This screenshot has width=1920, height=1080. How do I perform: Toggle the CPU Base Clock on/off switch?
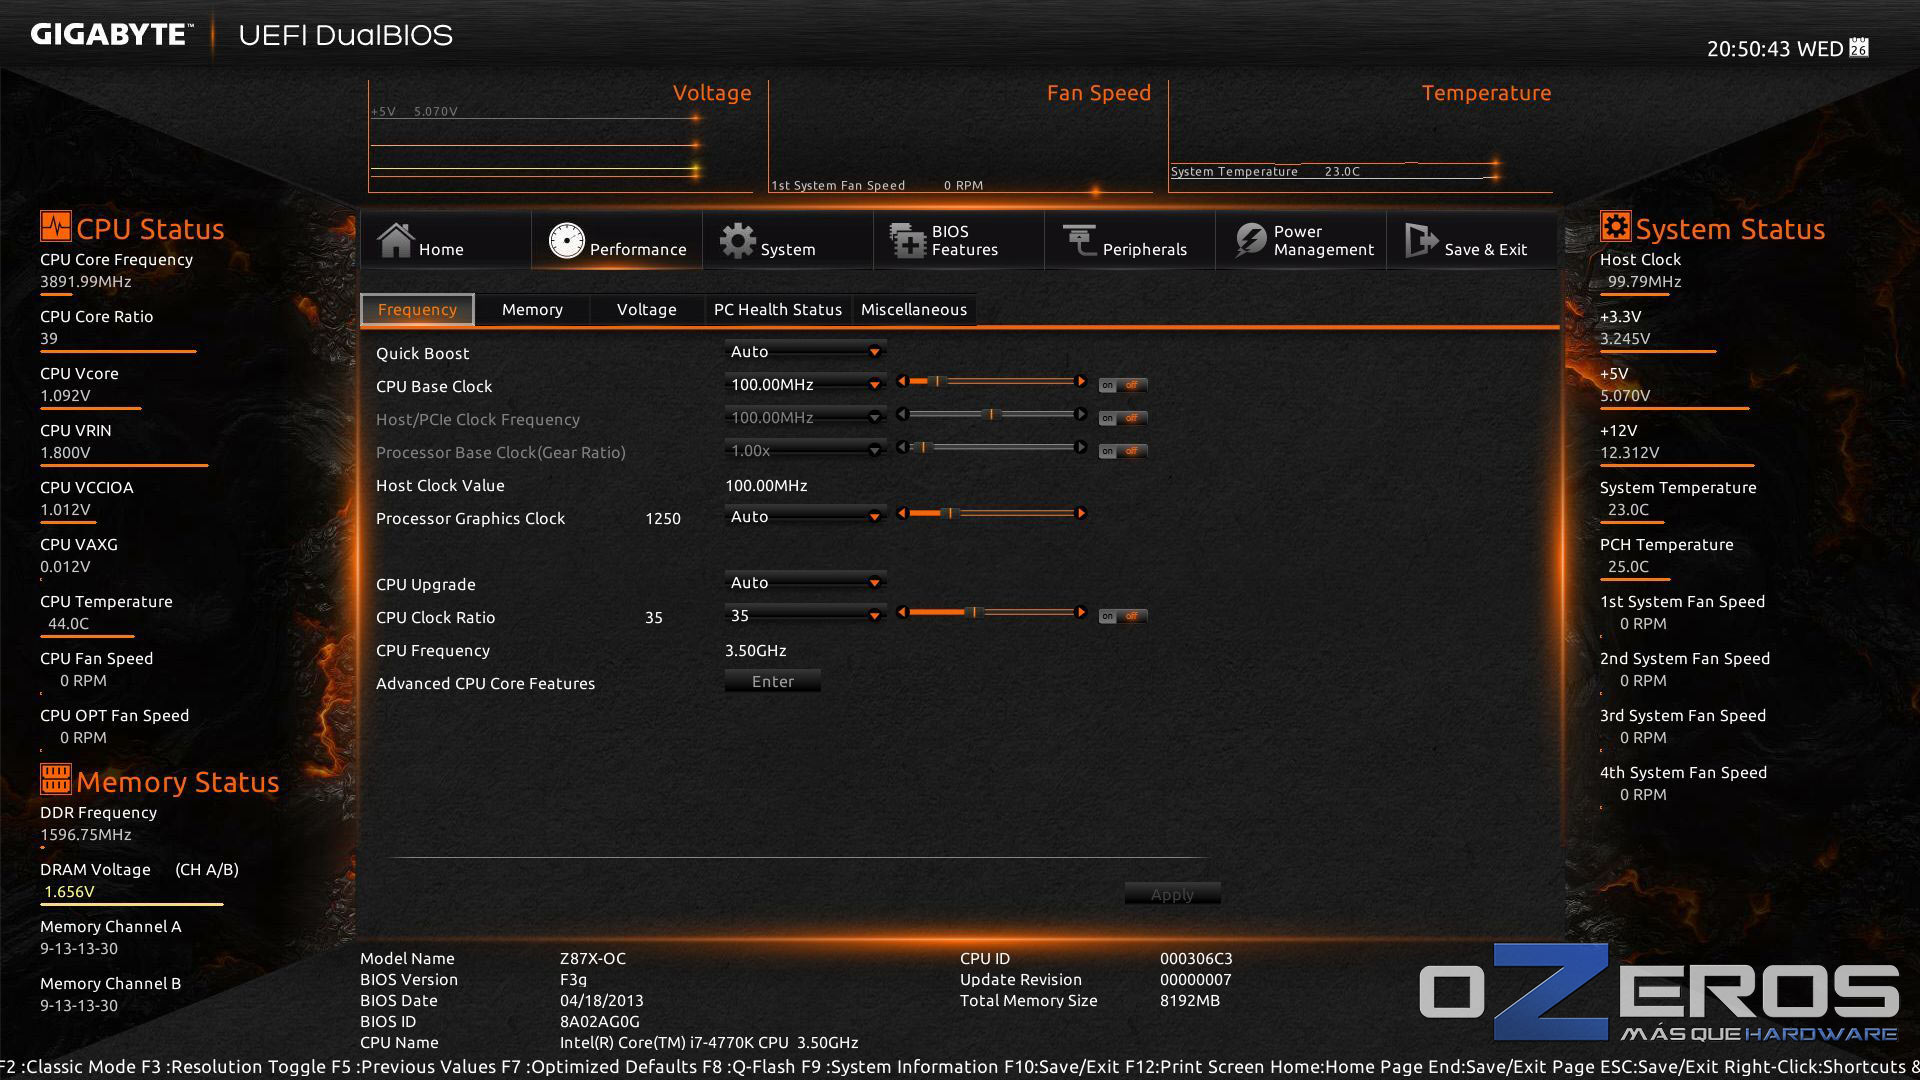1122,385
